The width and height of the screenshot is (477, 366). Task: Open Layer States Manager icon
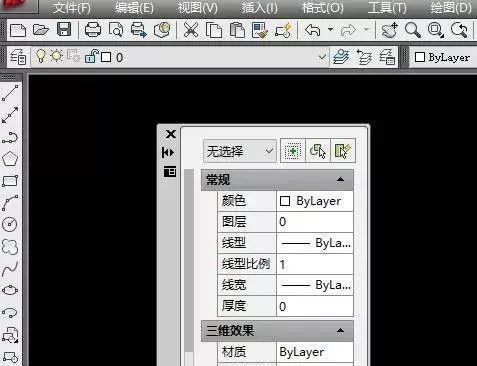387,57
